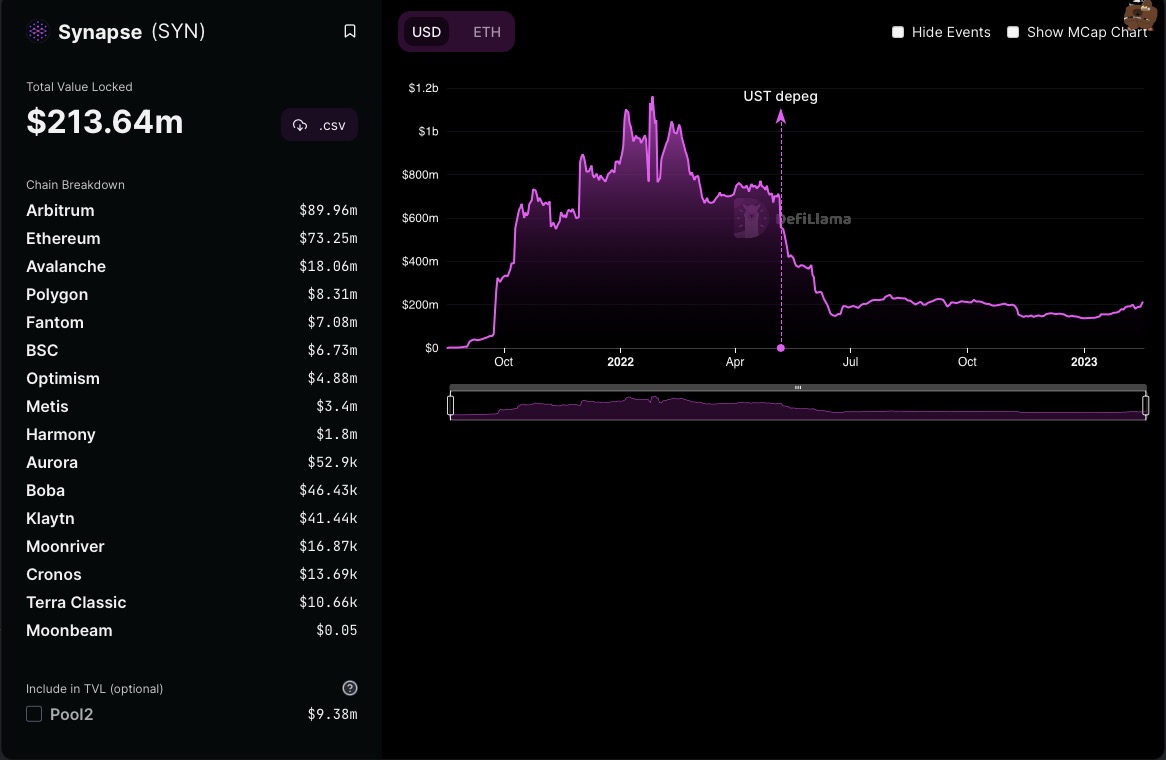Select the Harmony chain row
Image resolution: width=1166 pixels, height=760 pixels.
click(192, 434)
